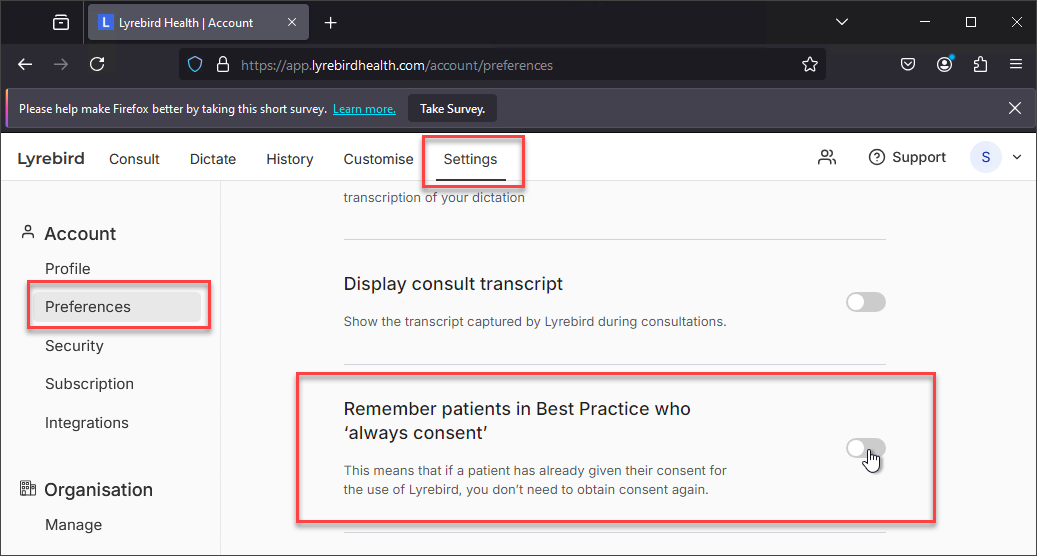Image resolution: width=1037 pixels, height=556 pixels.
Task: Dismiss the Firefox survey notification bar
Action: (1015, 108)
